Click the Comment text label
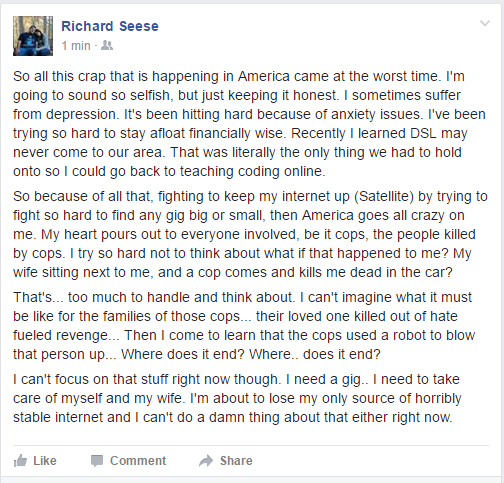 tap(138, 461)
